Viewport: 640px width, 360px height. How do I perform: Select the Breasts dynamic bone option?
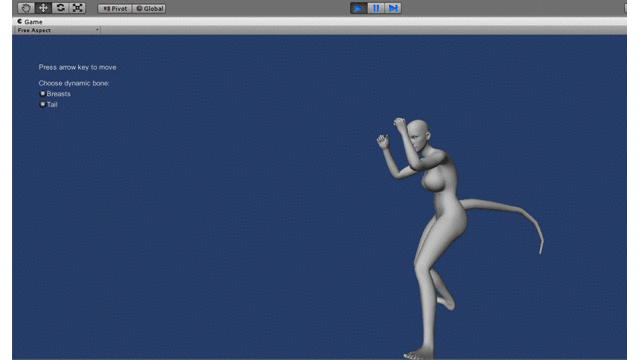55,94
